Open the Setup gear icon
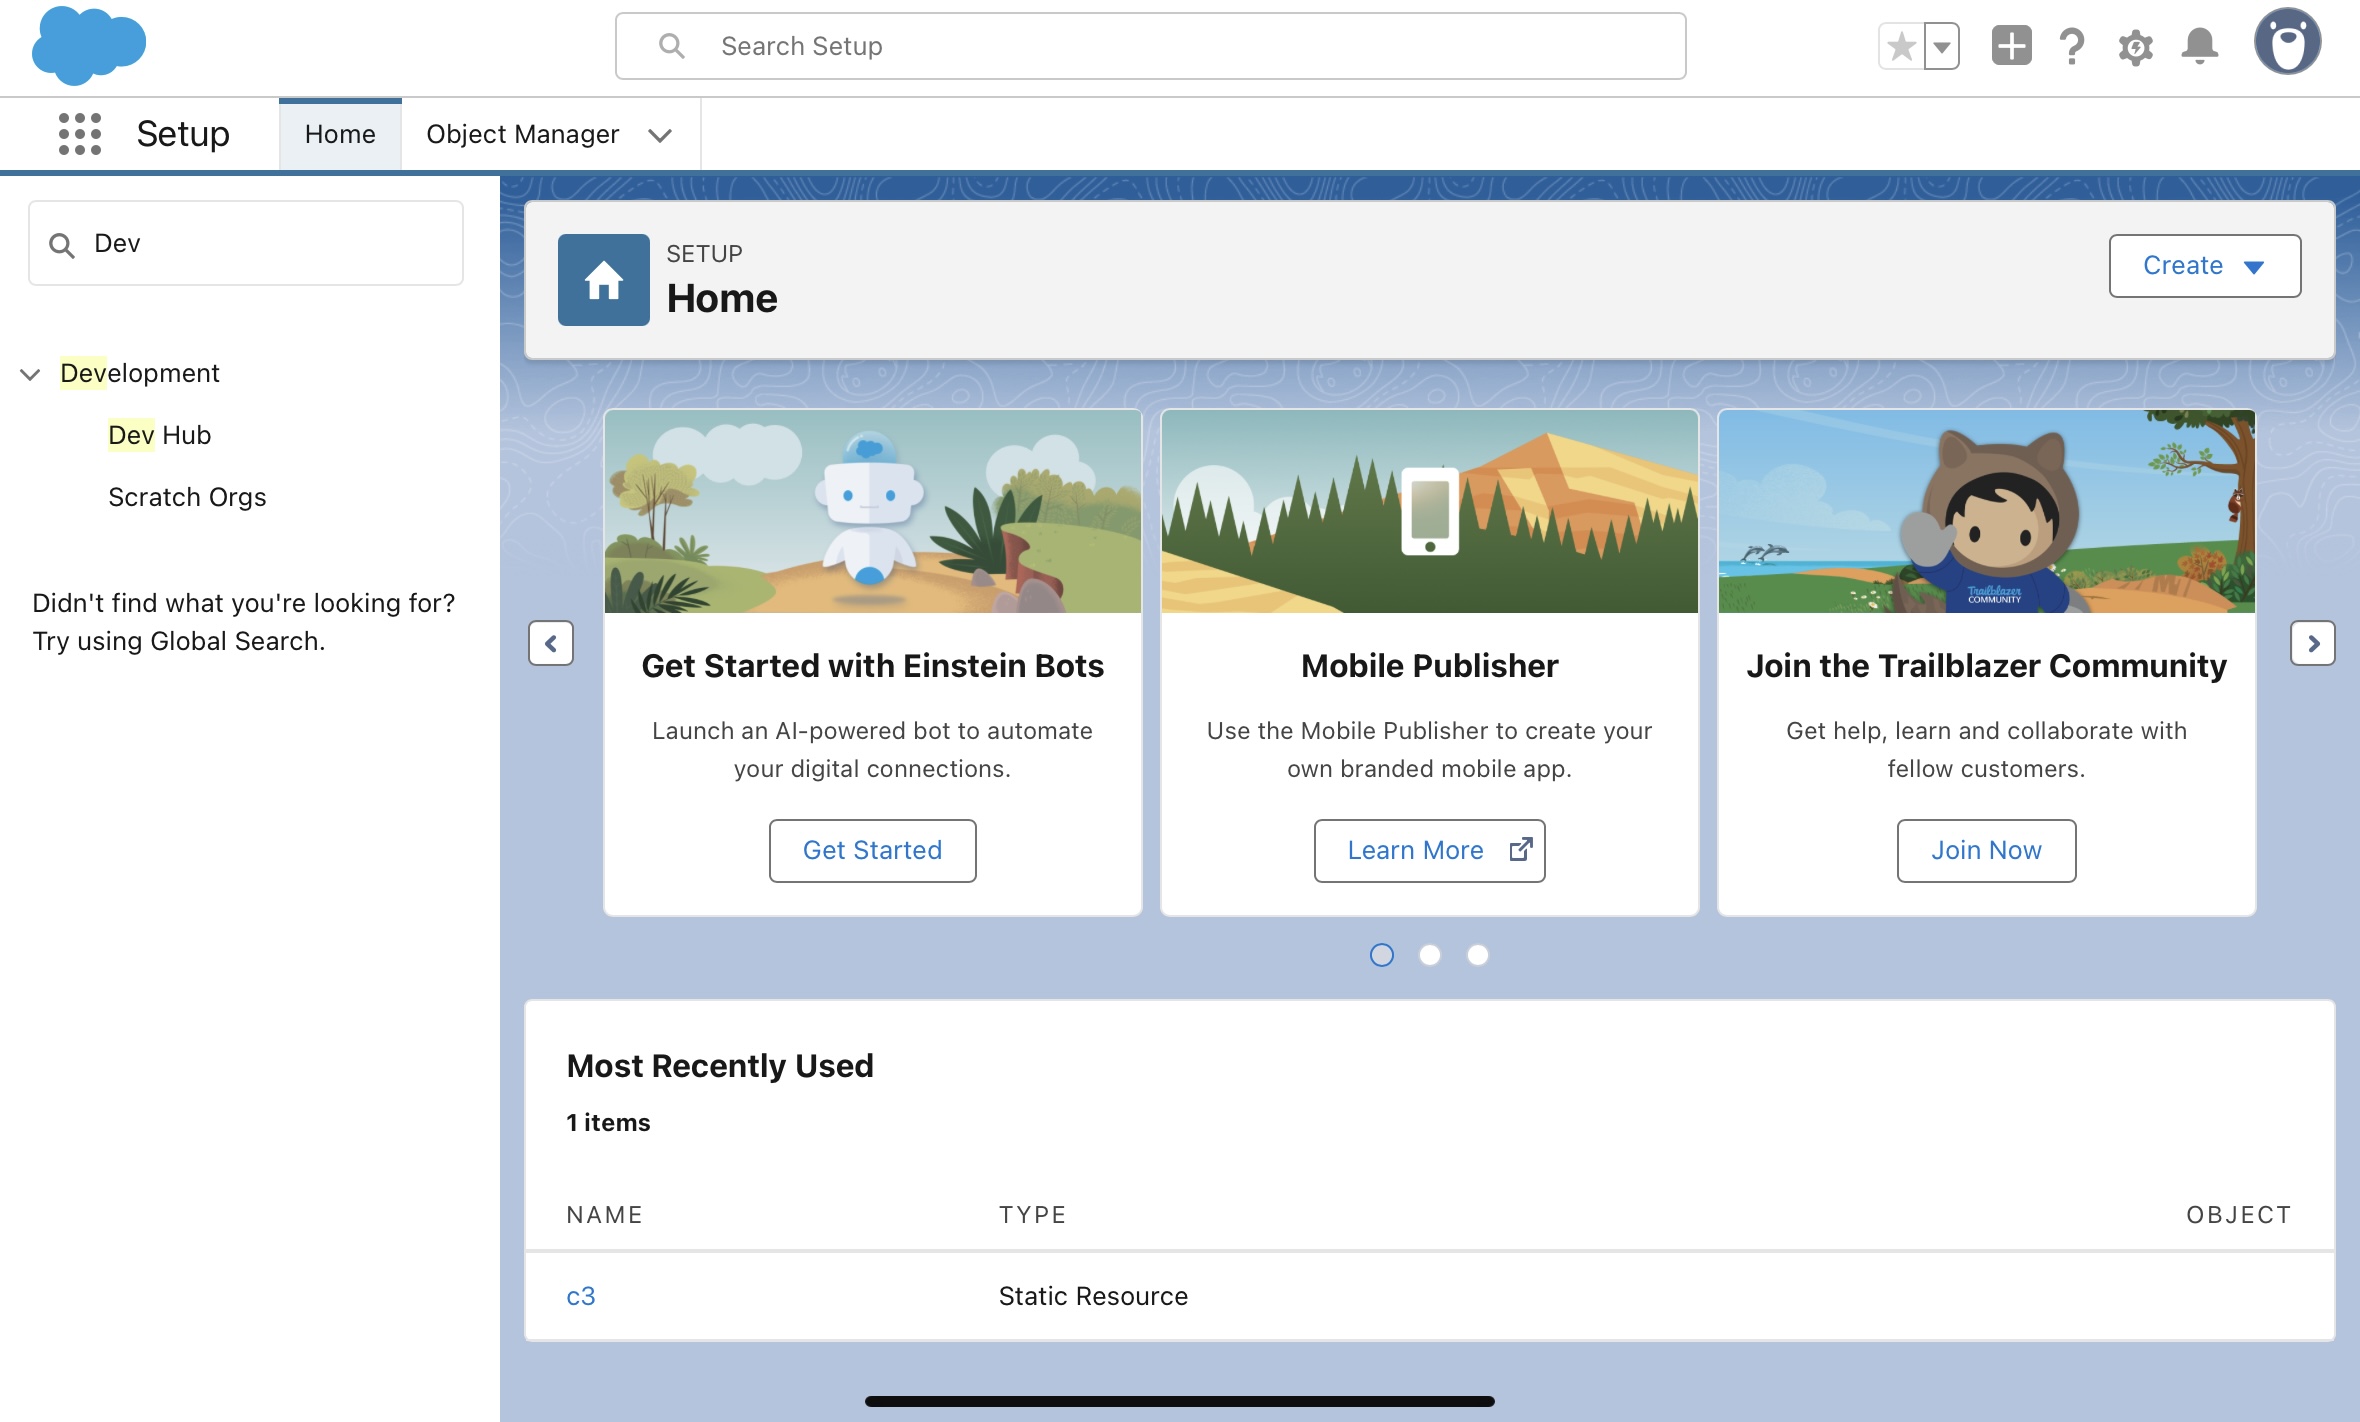The width and height of the screenshot is (2360, 1422). click(x=2135, y=47)
